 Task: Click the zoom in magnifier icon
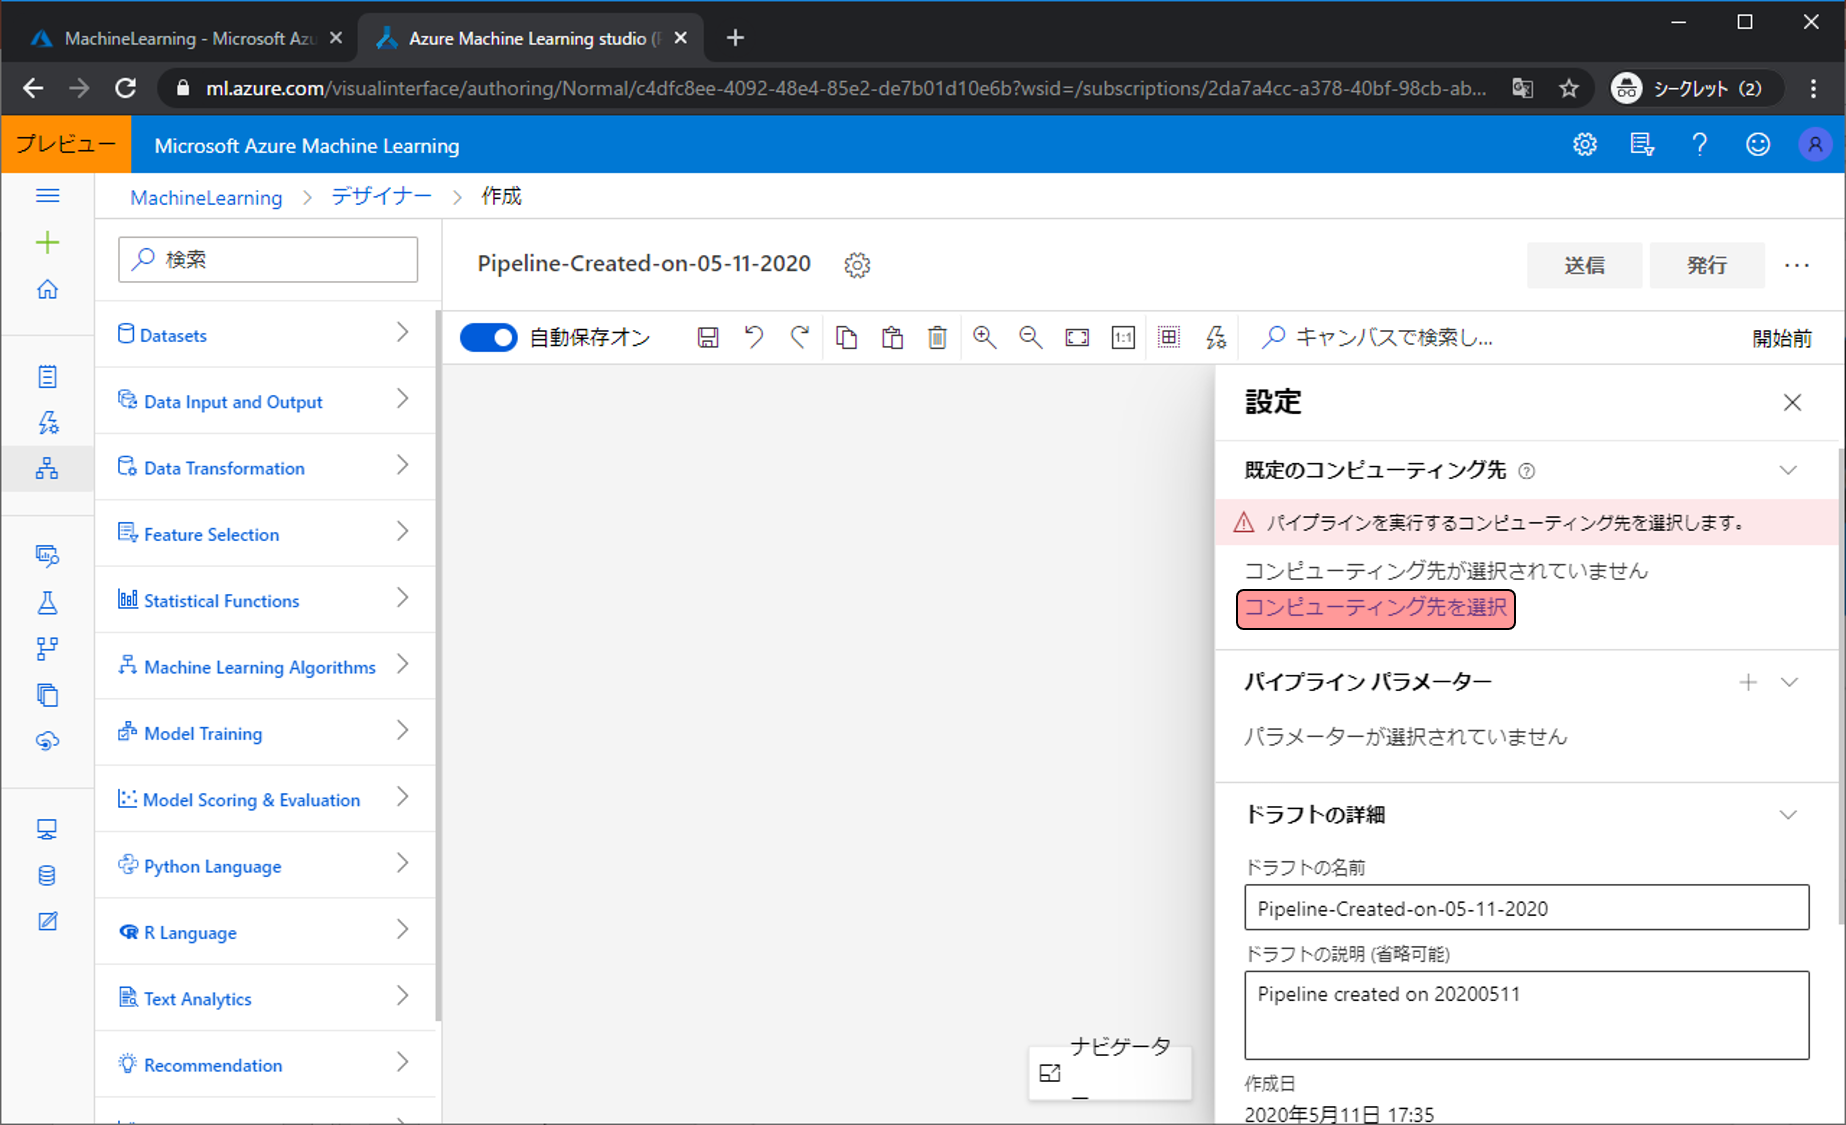984,338
